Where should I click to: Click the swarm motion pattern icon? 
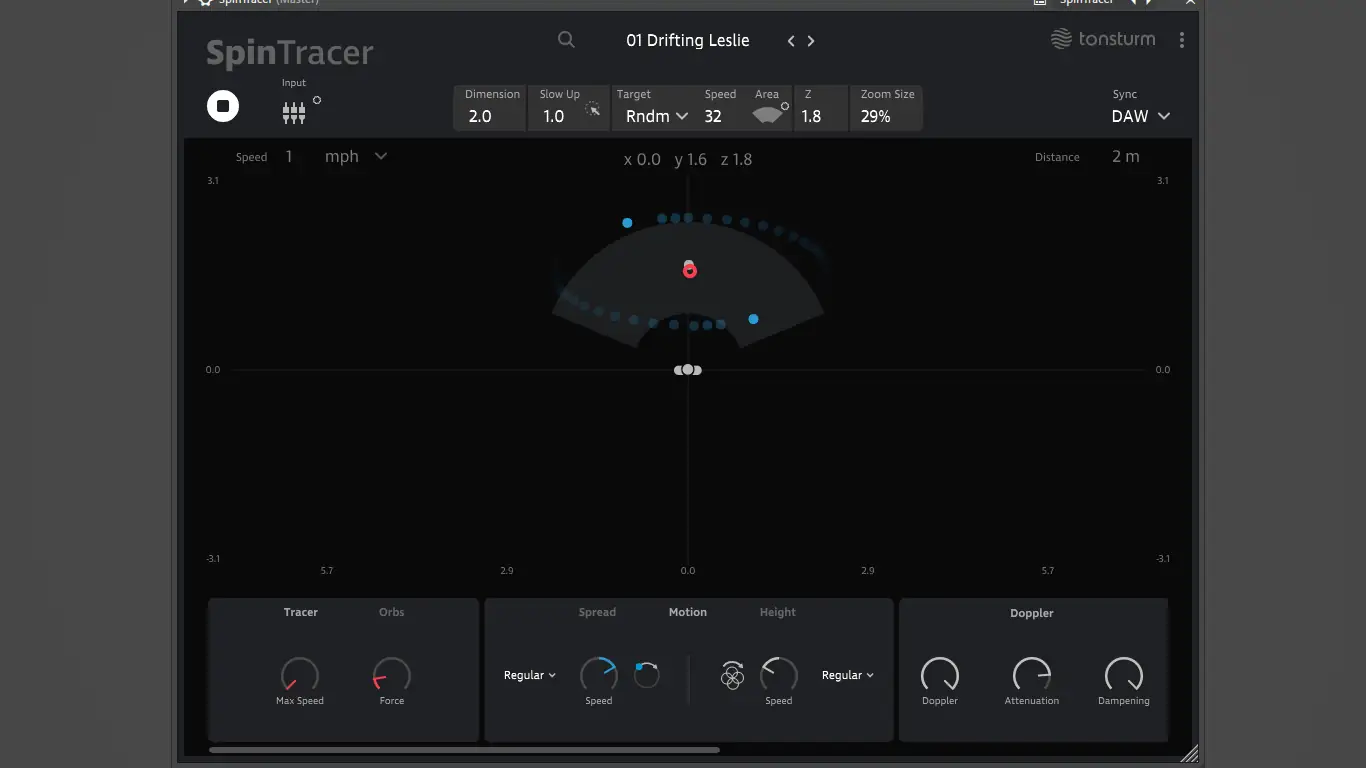tap(731, 676)
